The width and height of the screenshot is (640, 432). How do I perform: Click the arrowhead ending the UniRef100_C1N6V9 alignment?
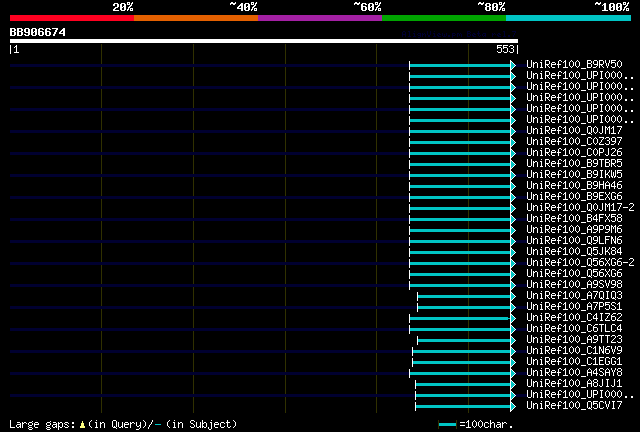(513, 352)
